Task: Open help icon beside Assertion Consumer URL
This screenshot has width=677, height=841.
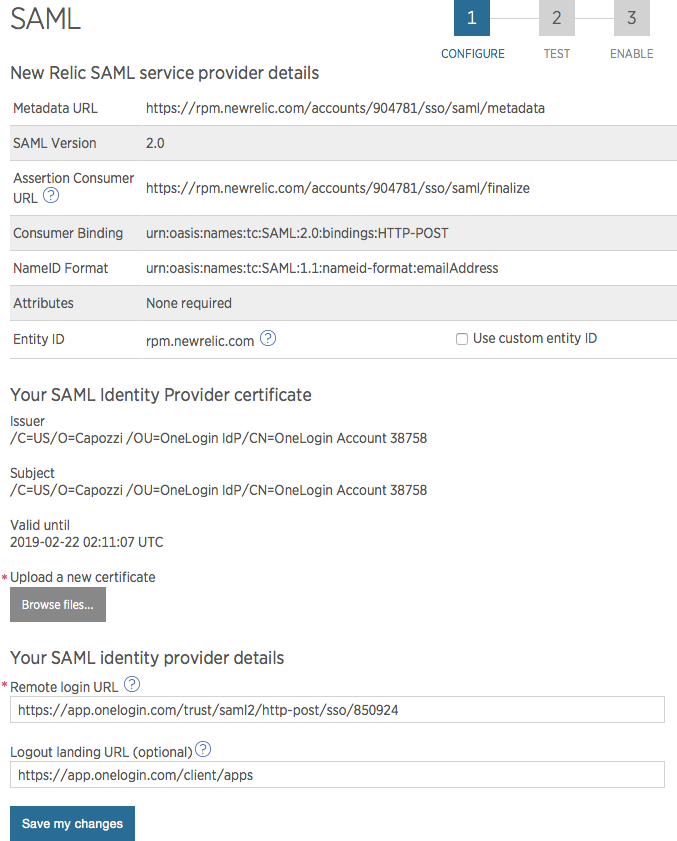Action: tap(51, 196)
